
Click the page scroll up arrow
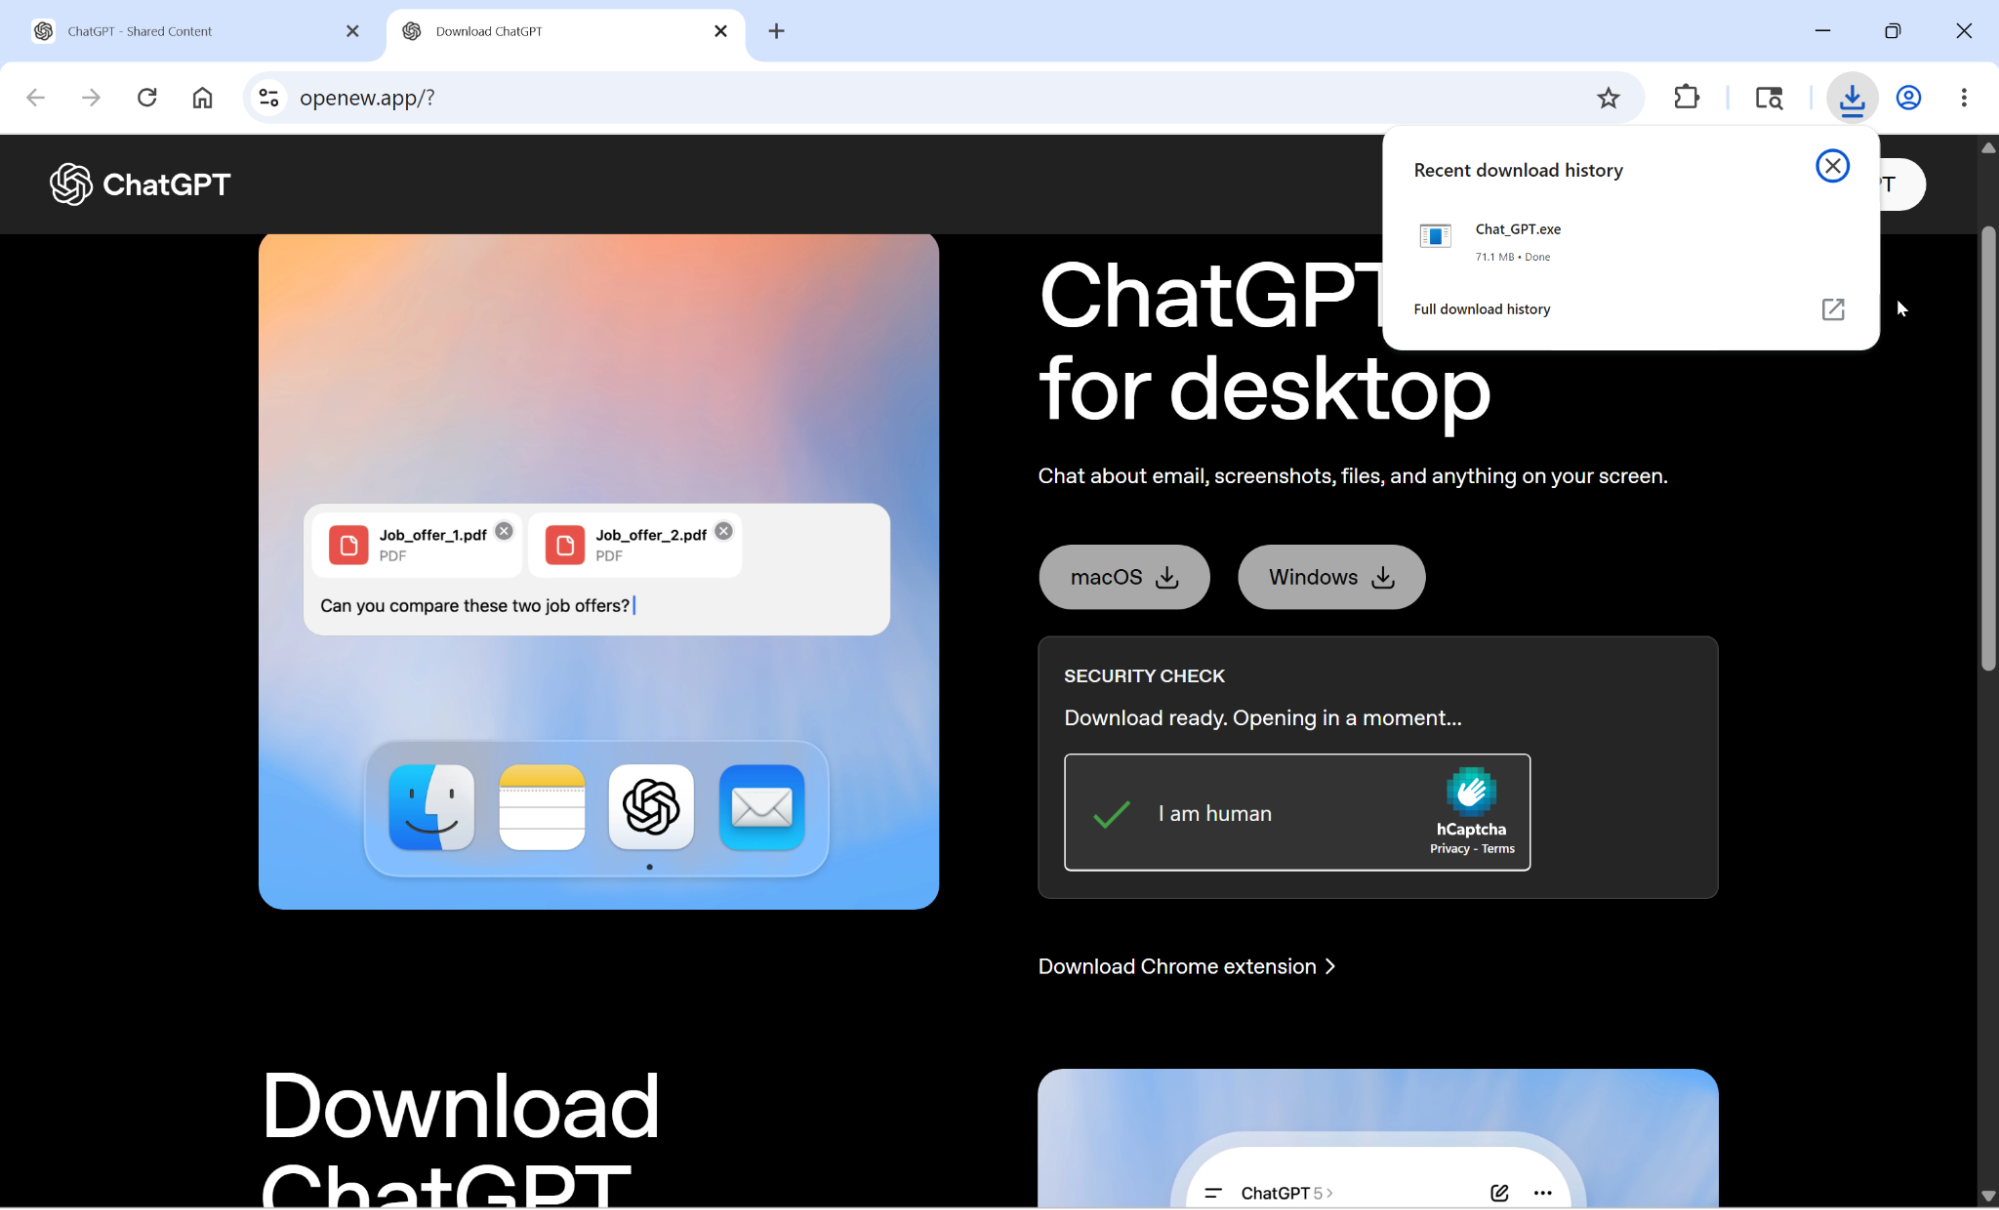click(1988, 148)
